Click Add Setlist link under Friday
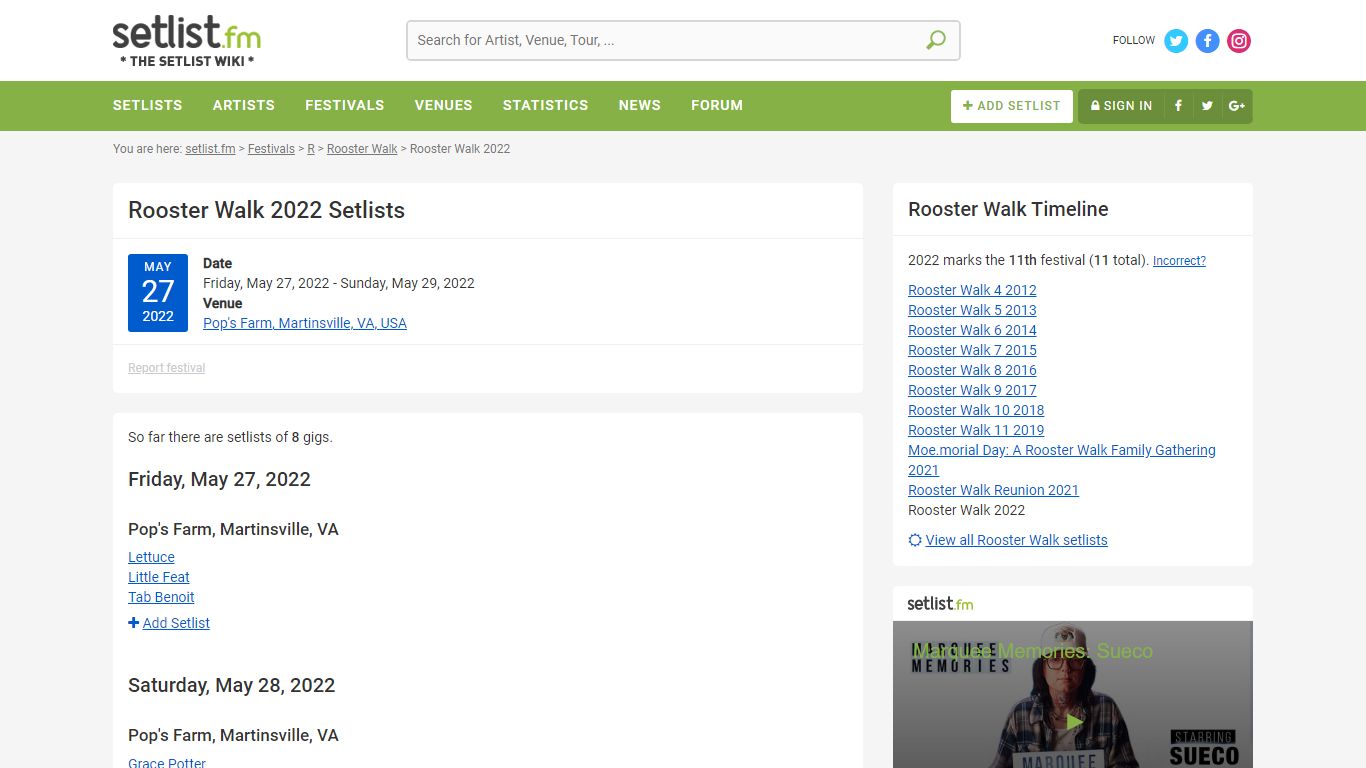This screenshot has height=768, width=1366. click(x=176, y=623)
